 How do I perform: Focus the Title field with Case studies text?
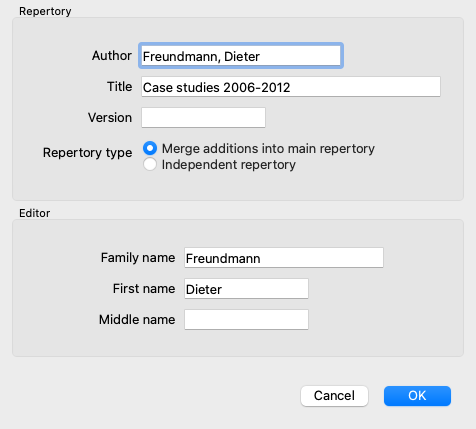[x=291, y=87]
